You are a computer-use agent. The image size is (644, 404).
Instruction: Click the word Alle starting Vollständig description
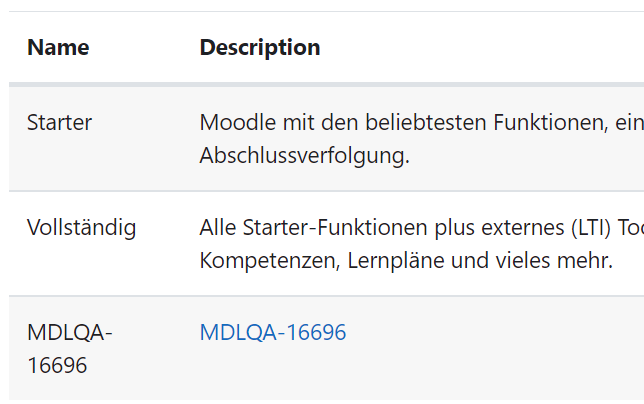point(218,227)
